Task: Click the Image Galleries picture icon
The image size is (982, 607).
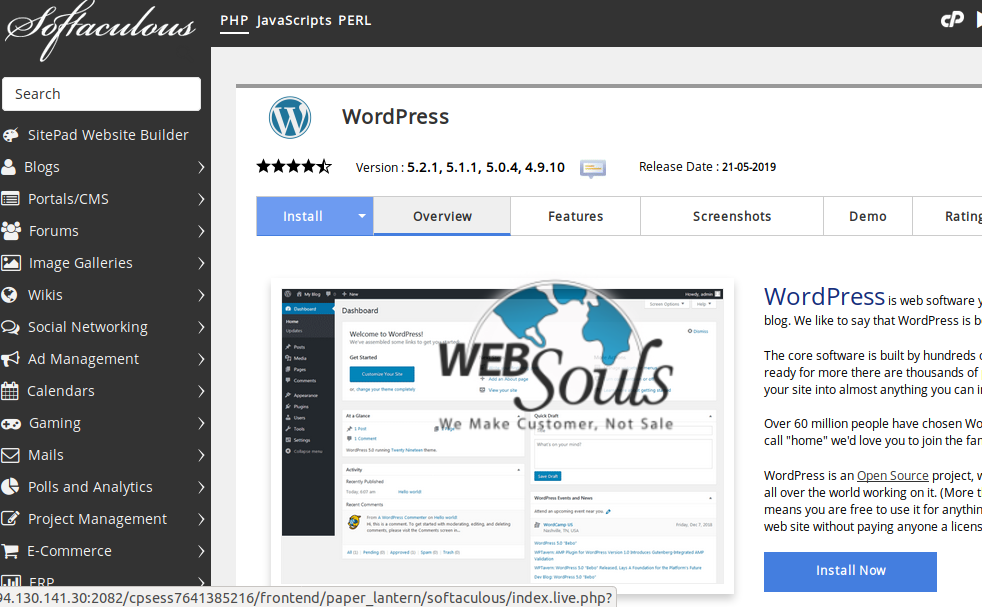Action: [x=11, y=262]
